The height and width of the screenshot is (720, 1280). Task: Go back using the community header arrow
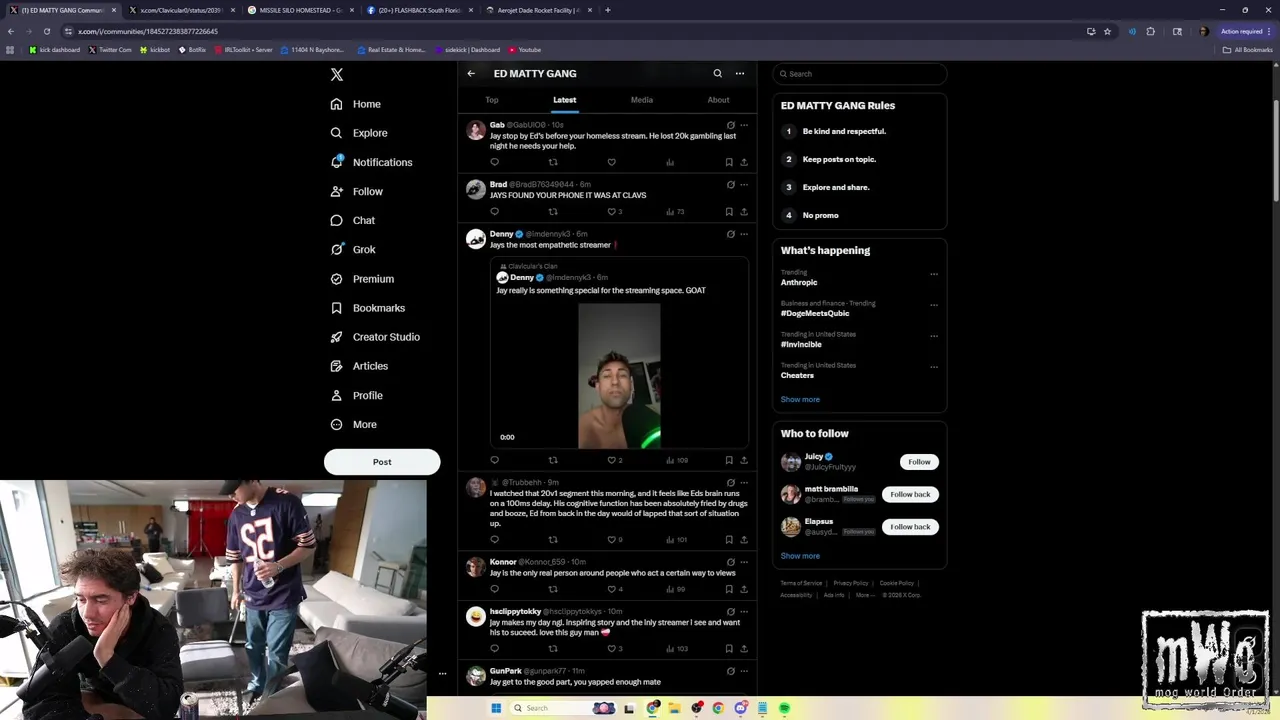[471, 73]
